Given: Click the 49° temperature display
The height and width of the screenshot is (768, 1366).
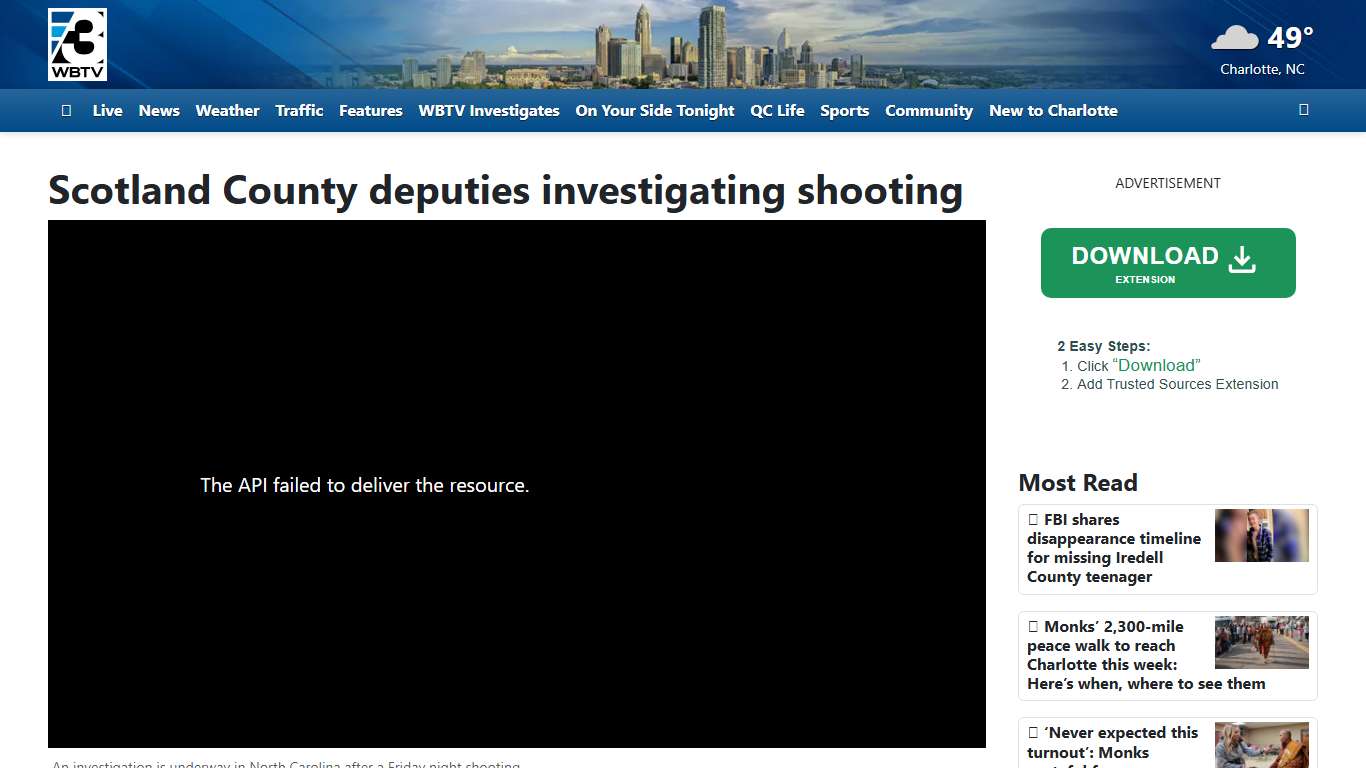Looking at the screenshot, I should coord(1290,38).
